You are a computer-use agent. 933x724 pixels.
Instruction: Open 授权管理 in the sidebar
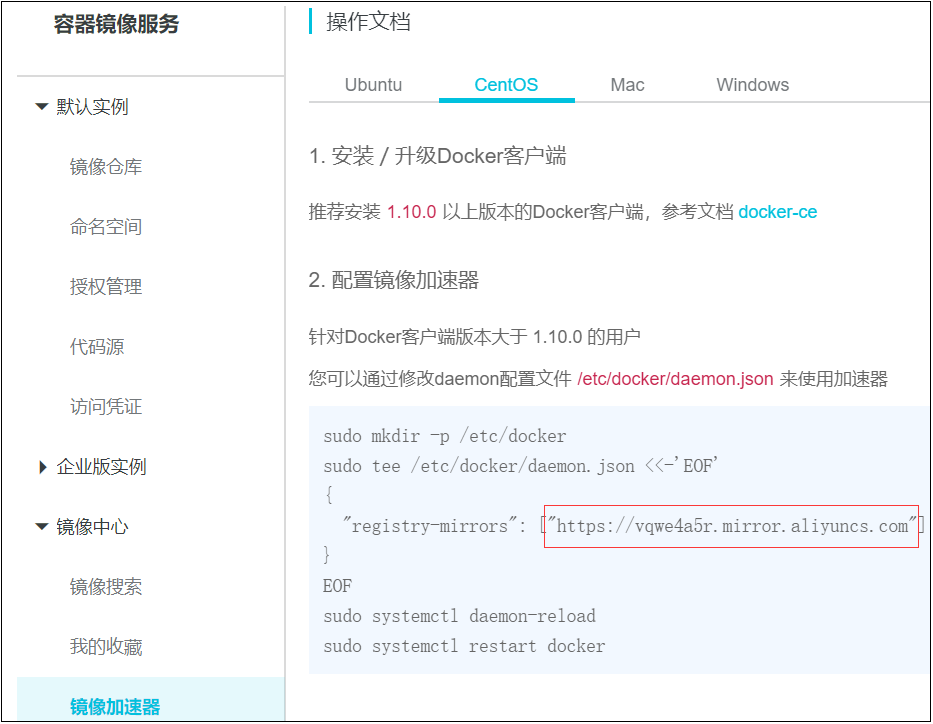tap(106, 287)
